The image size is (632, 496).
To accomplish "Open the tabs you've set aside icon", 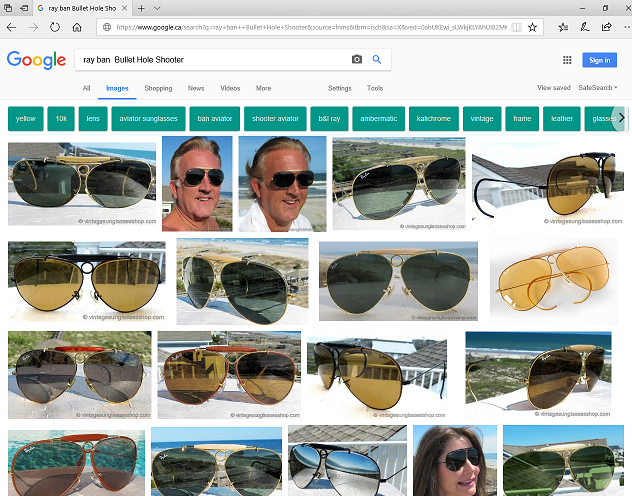I will [x=8, y=8].
